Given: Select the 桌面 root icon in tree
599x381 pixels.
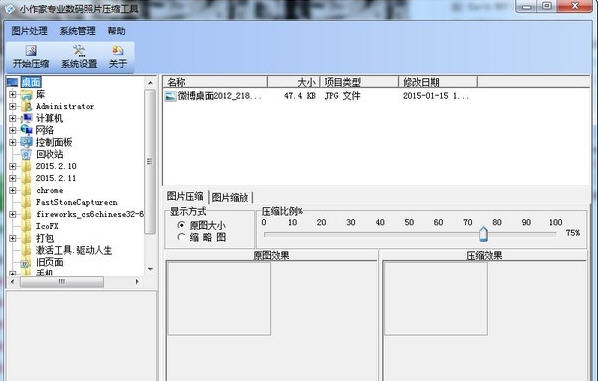Looking at the screenshot, I should coord(12,82).
